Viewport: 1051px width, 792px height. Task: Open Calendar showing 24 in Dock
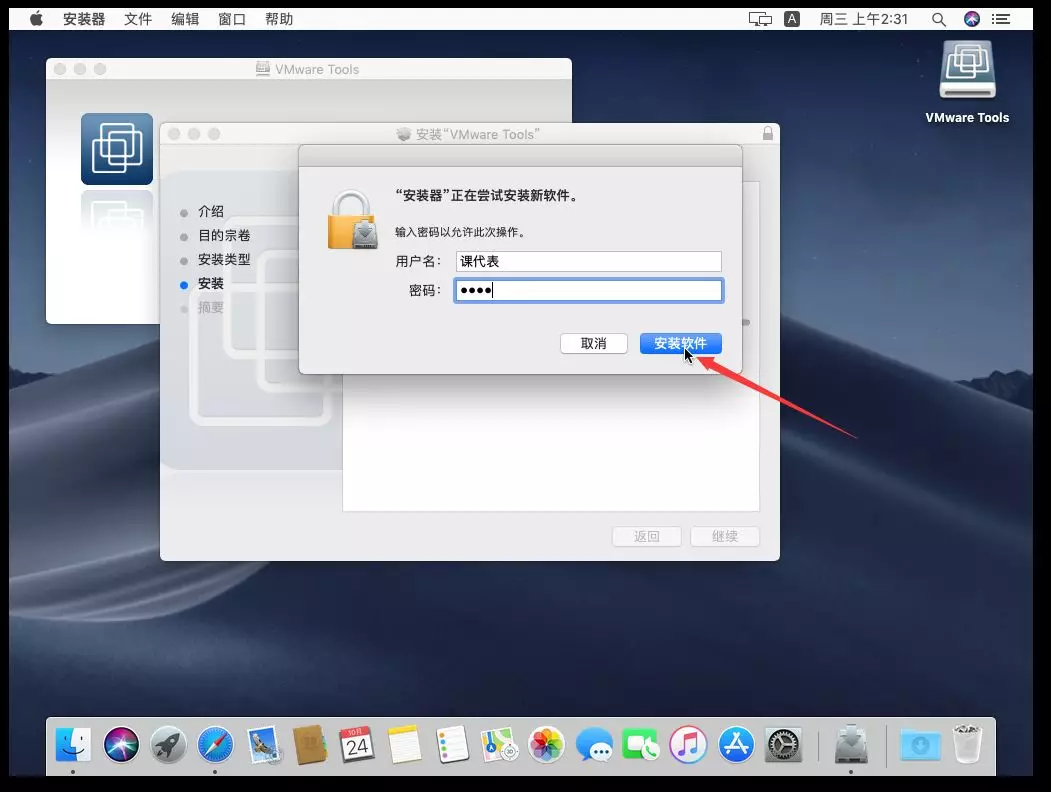pyautogui.click(x=357, y=744)
